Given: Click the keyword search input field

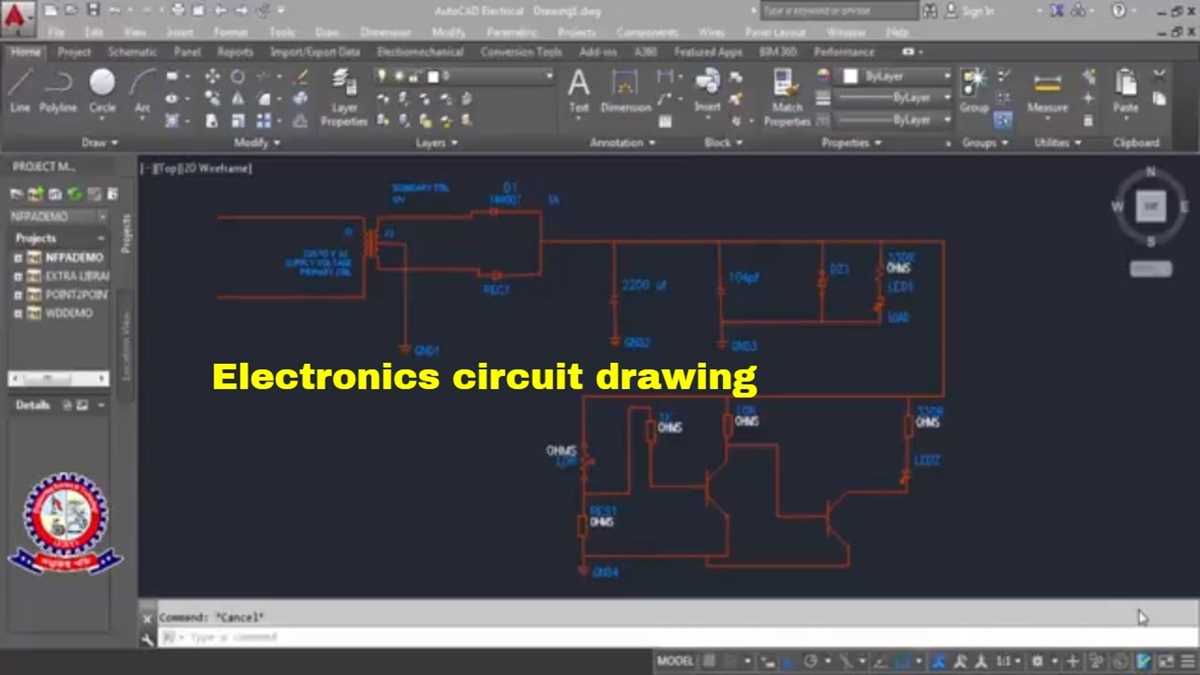Looking at the screenshot, I should point(838,10).
